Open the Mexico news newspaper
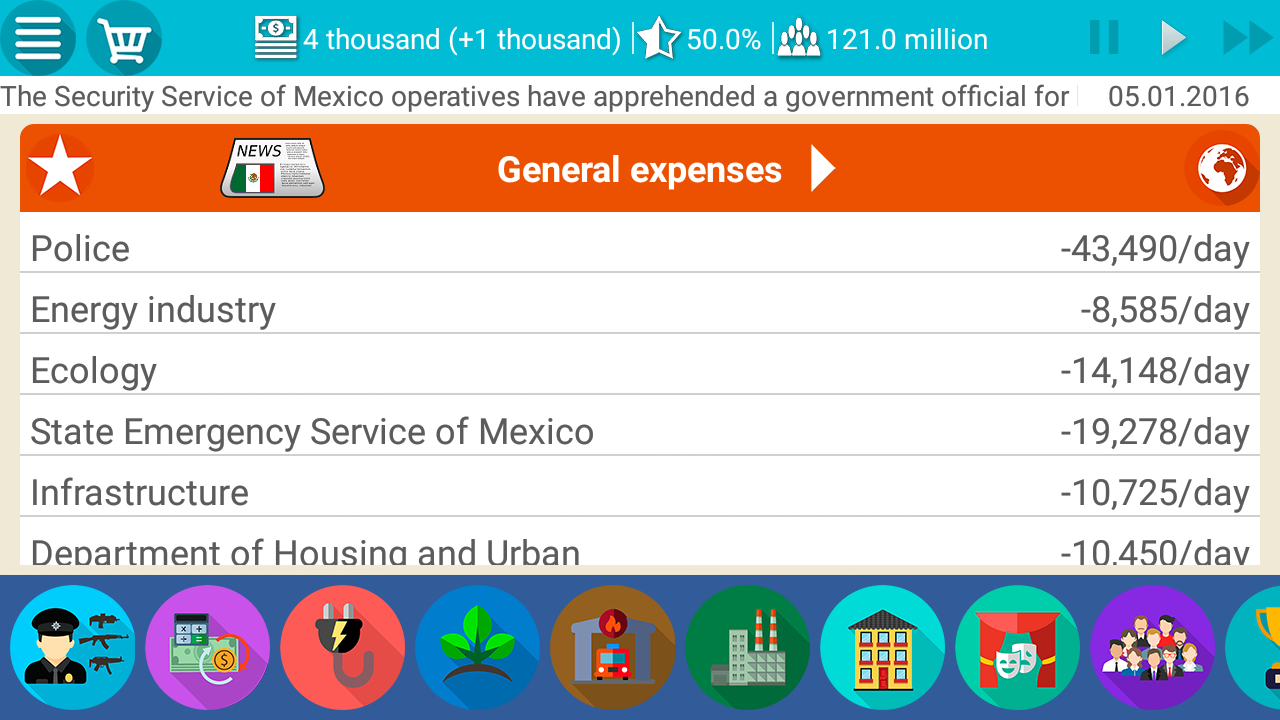1280x720 pixels. (x=272, y=168)
